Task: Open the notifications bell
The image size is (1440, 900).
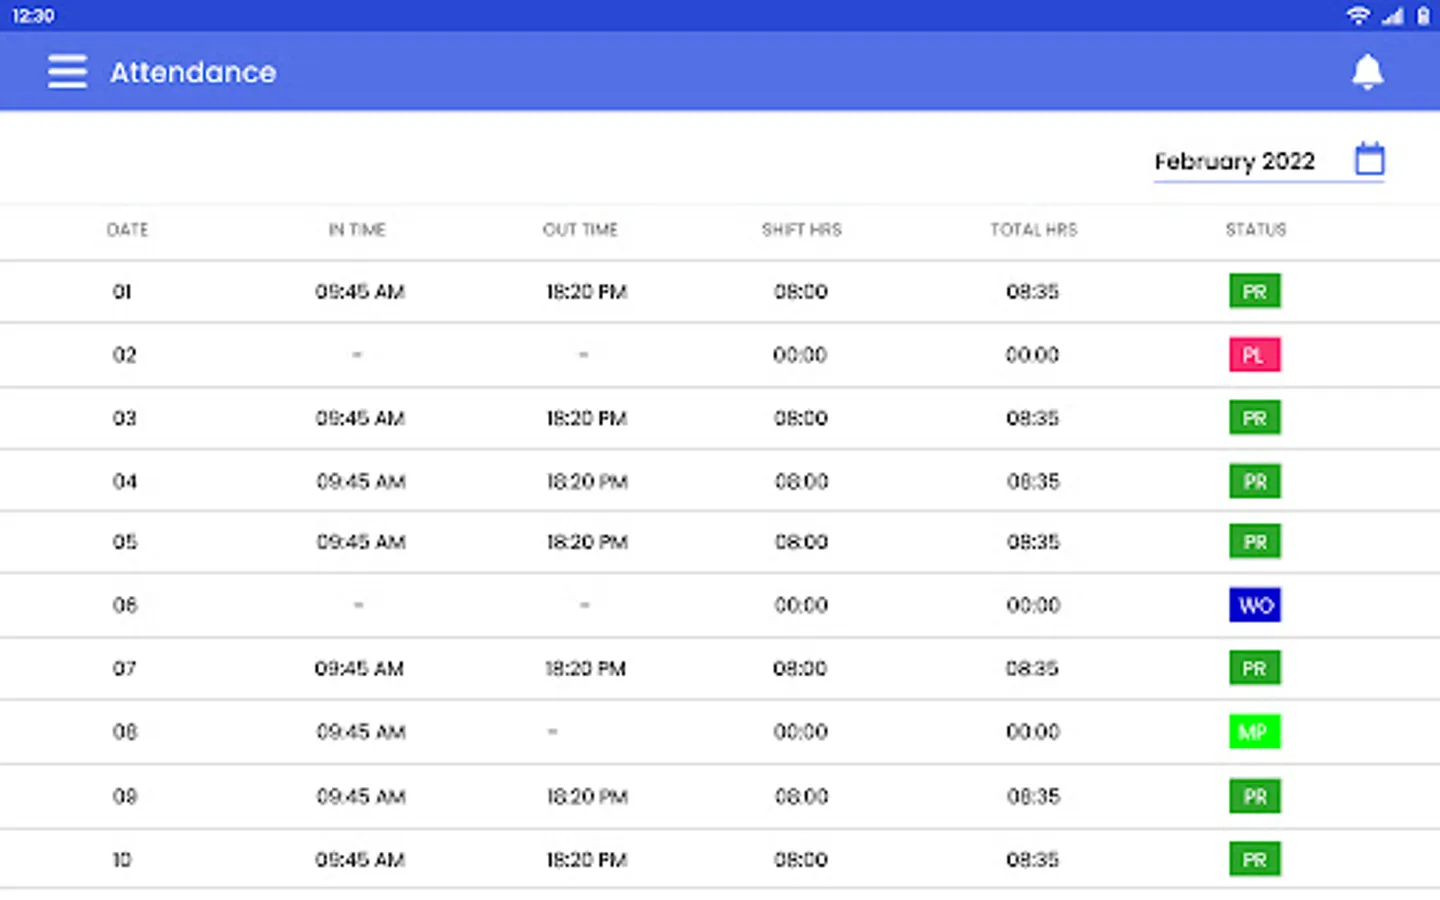Action: click(x=1367, y=72)
